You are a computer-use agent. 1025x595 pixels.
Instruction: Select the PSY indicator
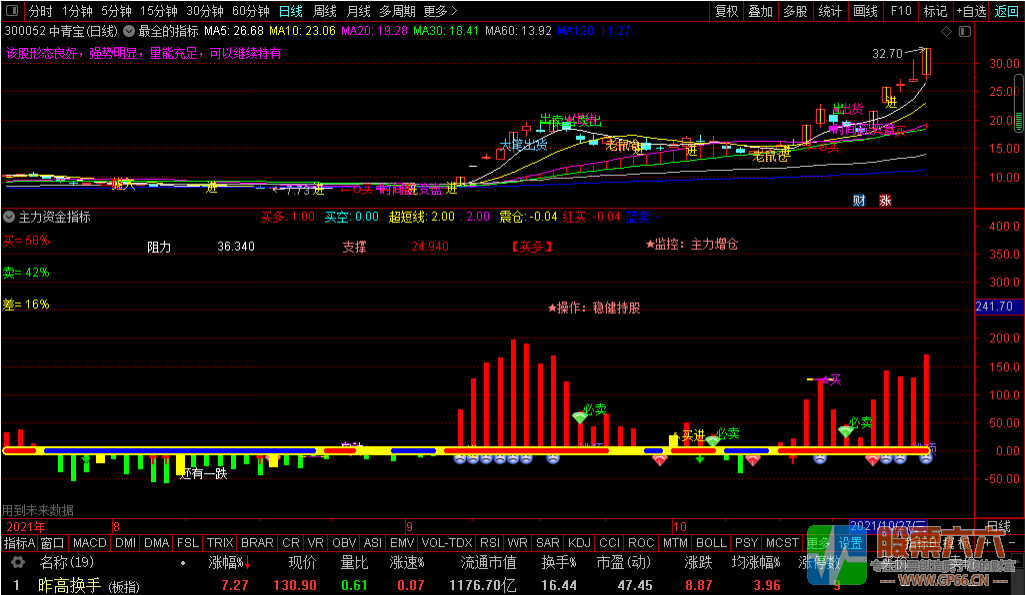coord(747,543)
